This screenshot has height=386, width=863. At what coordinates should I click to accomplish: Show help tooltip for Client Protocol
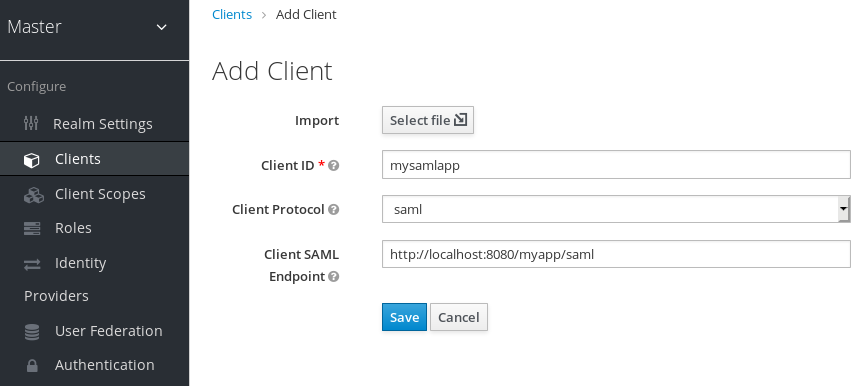[x=334, y=209]
